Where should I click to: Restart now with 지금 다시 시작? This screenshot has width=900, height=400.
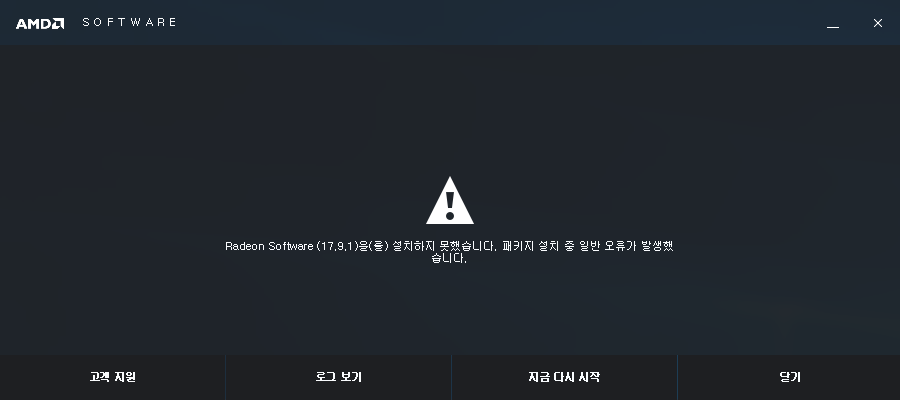point(564,377)
